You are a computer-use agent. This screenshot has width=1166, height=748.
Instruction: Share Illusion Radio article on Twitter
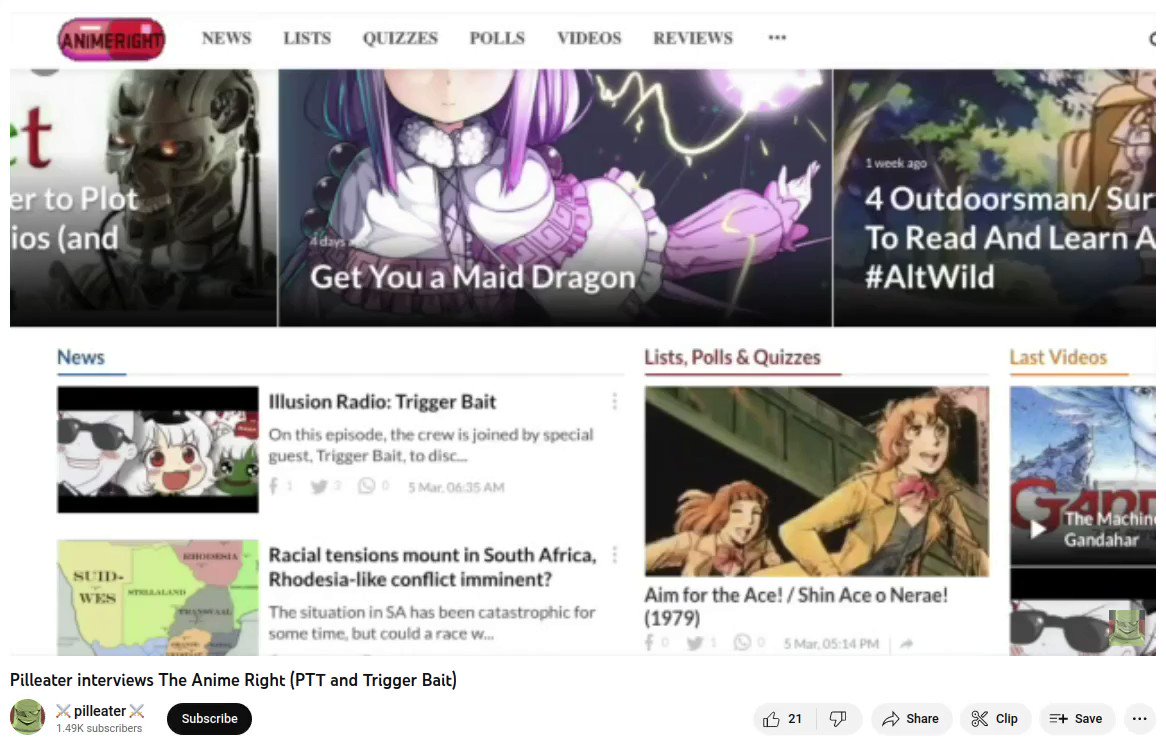pos(319,487)
